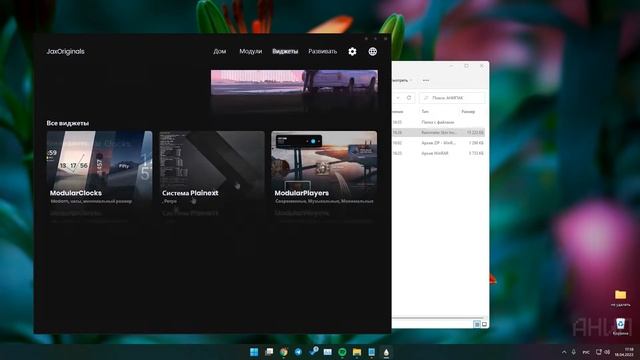Click the microphone tray icon
640x360 pixels.
573,352
